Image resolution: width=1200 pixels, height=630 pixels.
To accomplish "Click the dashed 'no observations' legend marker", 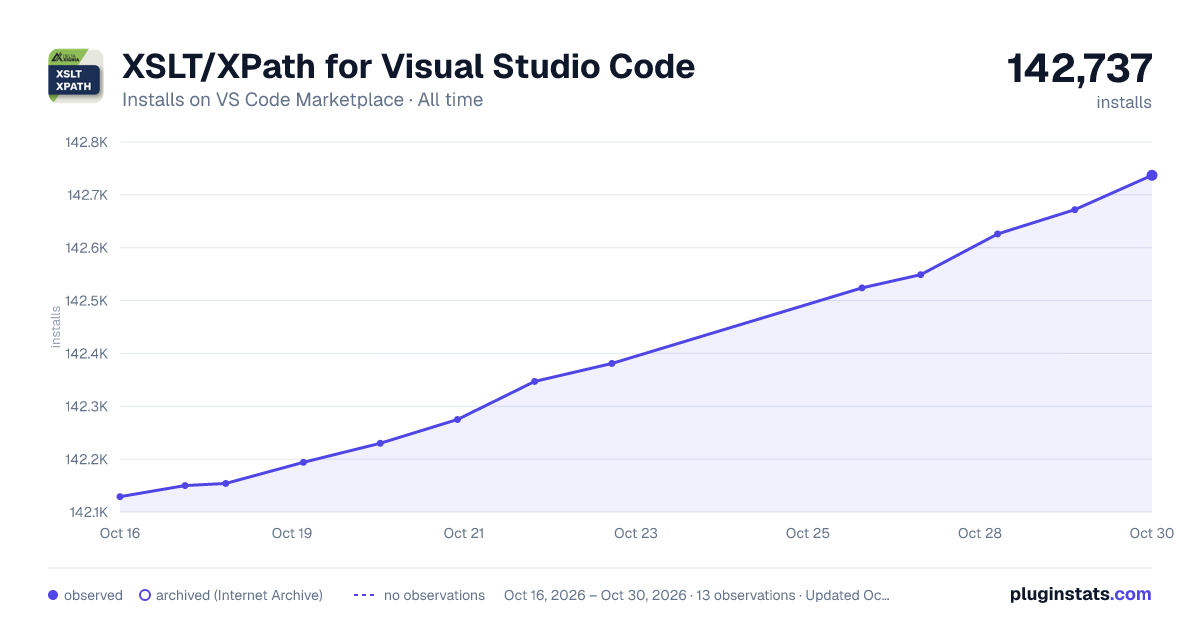I will click(364, 595).
